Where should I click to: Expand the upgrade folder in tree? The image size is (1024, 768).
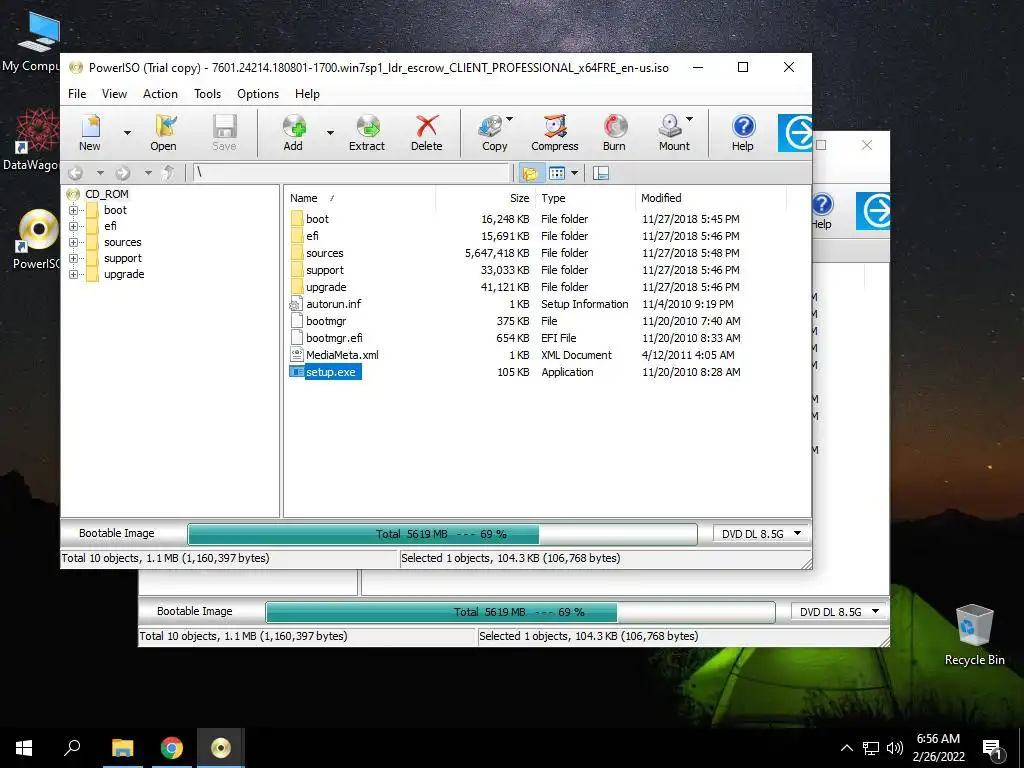click(x=73, y=274)
